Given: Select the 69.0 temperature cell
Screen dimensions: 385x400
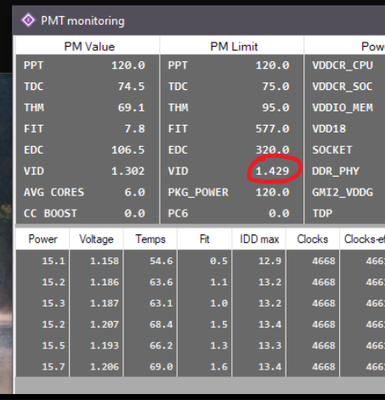Looking at the screenshot, I should (161, 367).
